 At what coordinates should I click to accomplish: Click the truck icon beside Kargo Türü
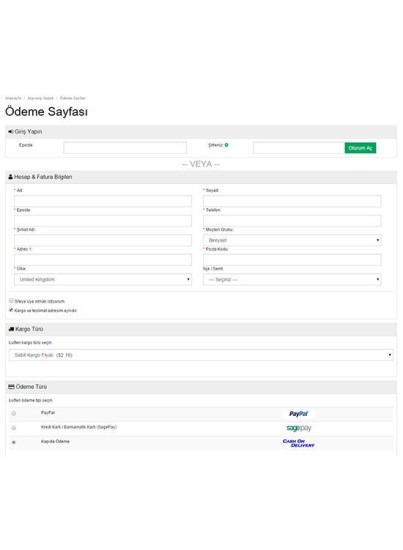11,329
